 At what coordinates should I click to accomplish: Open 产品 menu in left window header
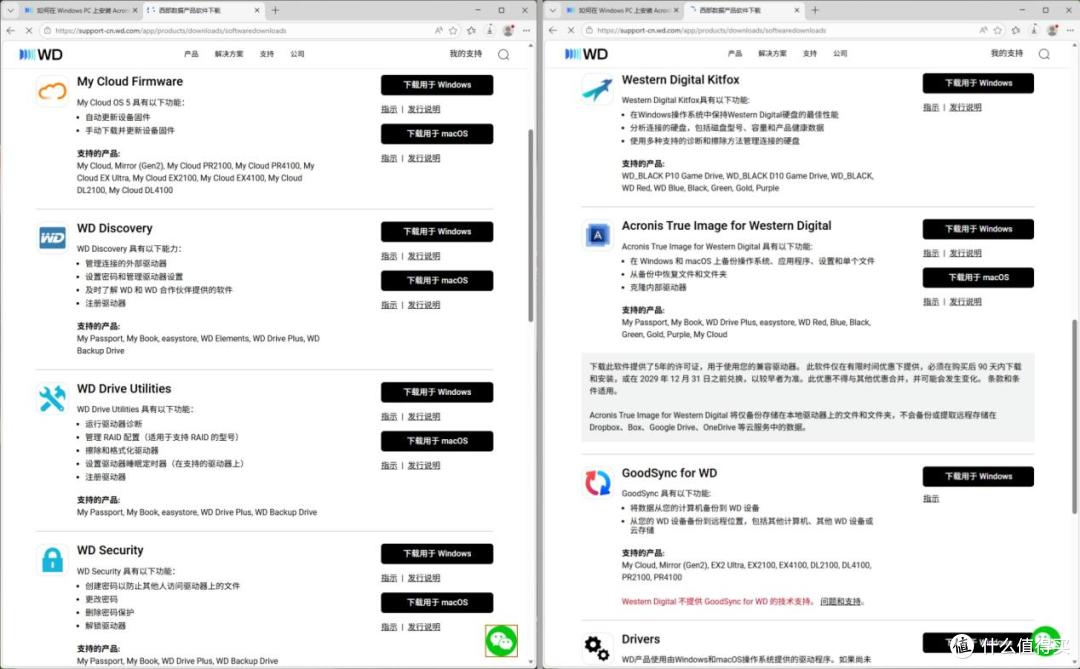pos(191,54)
